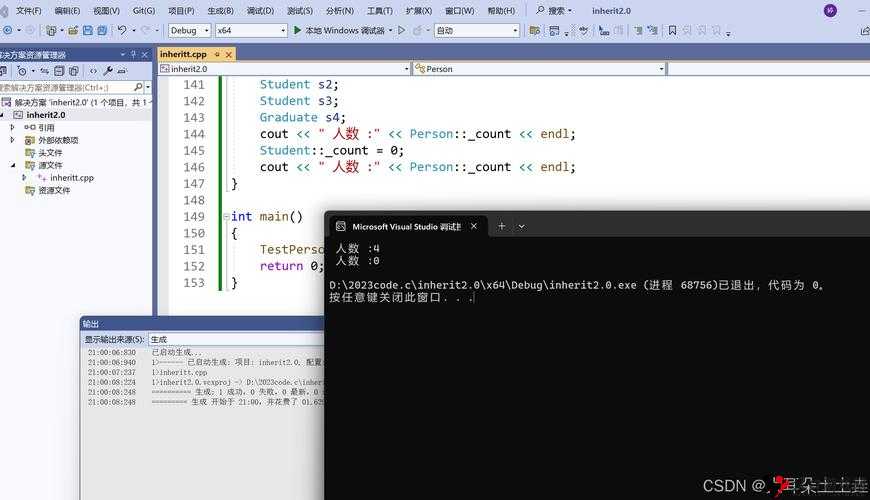Image resolution: width=870 pixels, height=500 pixels.
Task: Click the collapse all icon in Solution Explorer
Action: (59, 70)
